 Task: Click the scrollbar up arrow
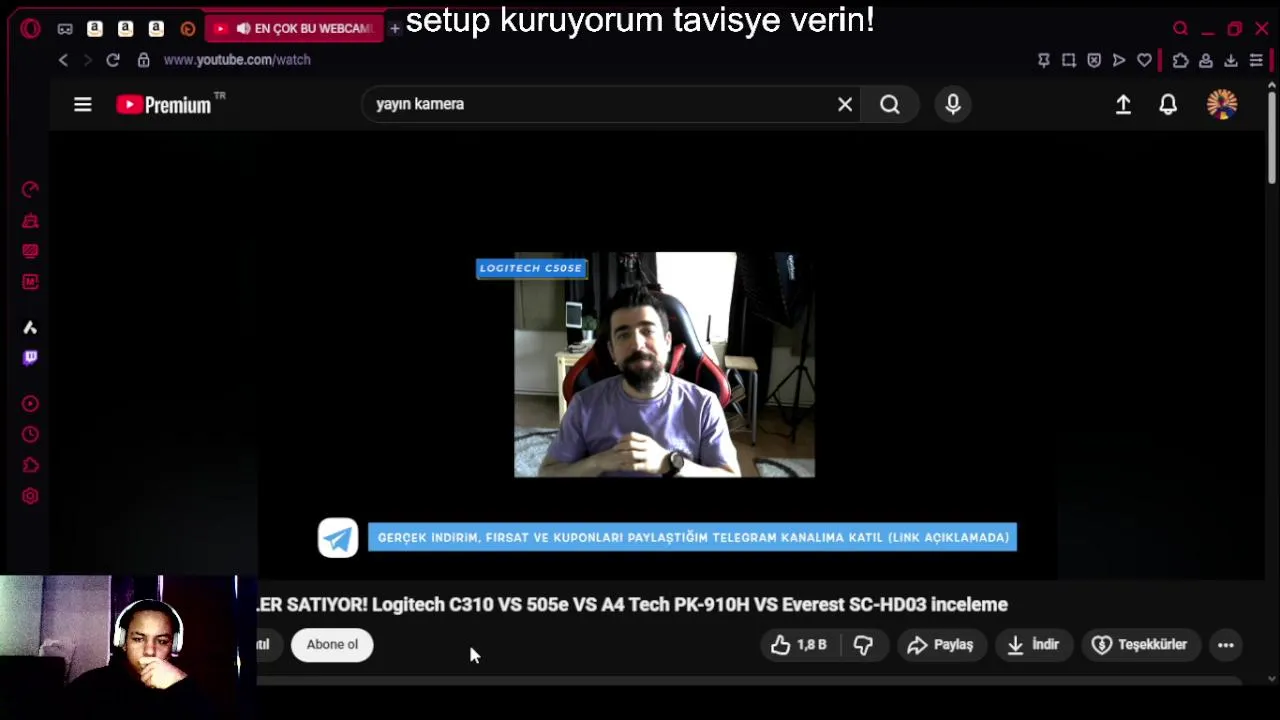point(1272,87)
